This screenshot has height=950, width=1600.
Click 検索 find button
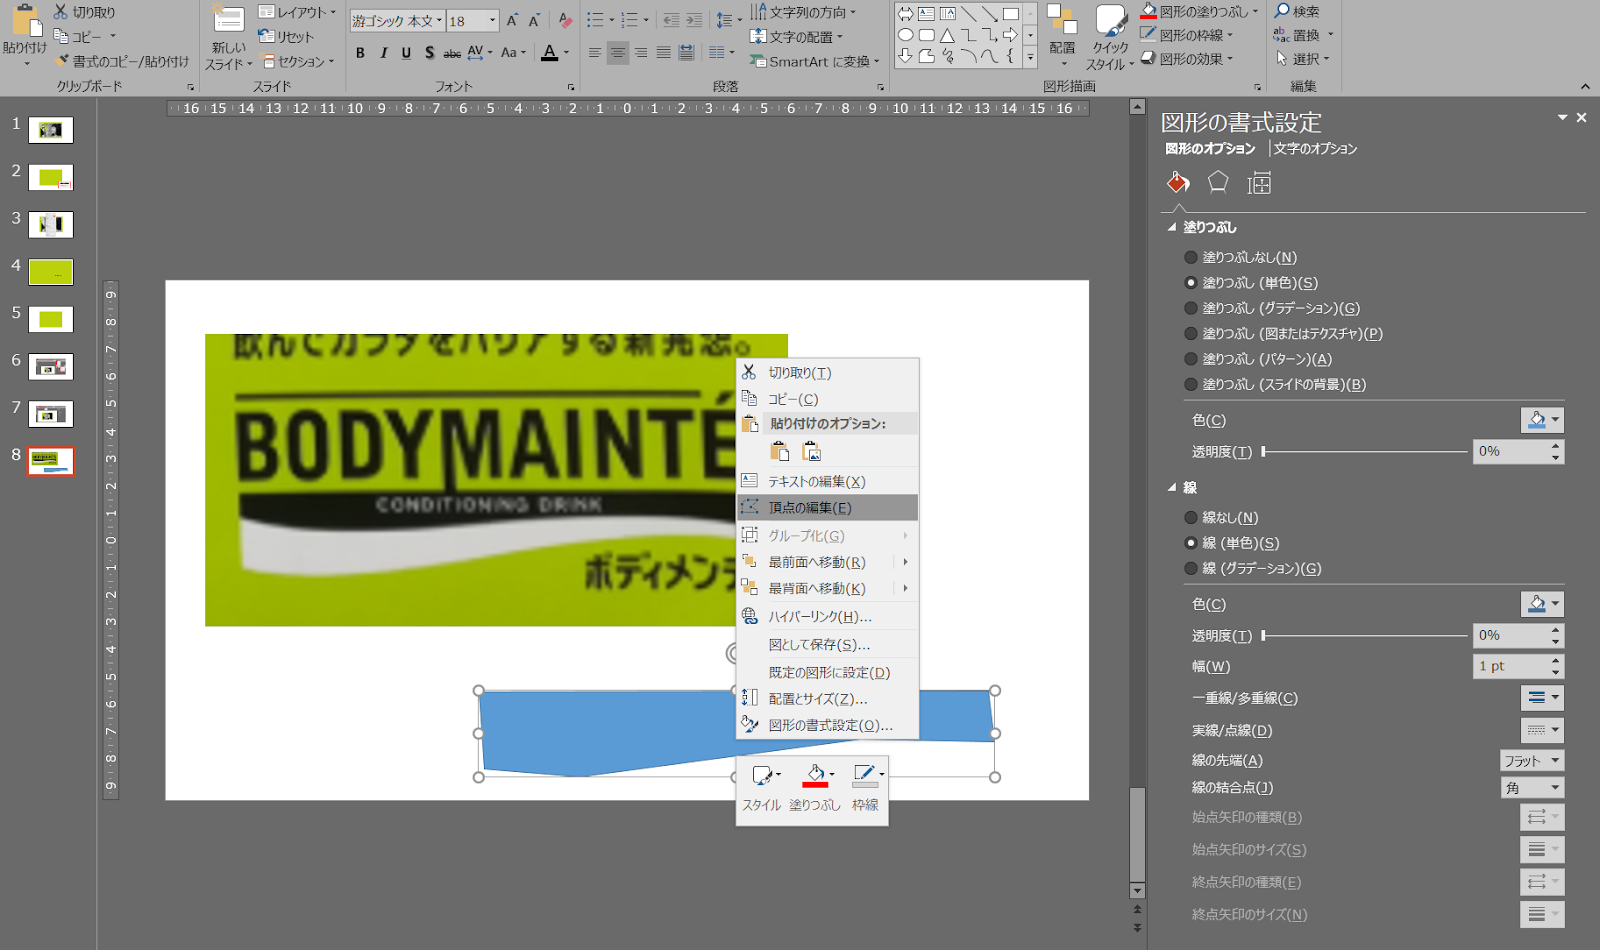click(x=1298, y=11)
